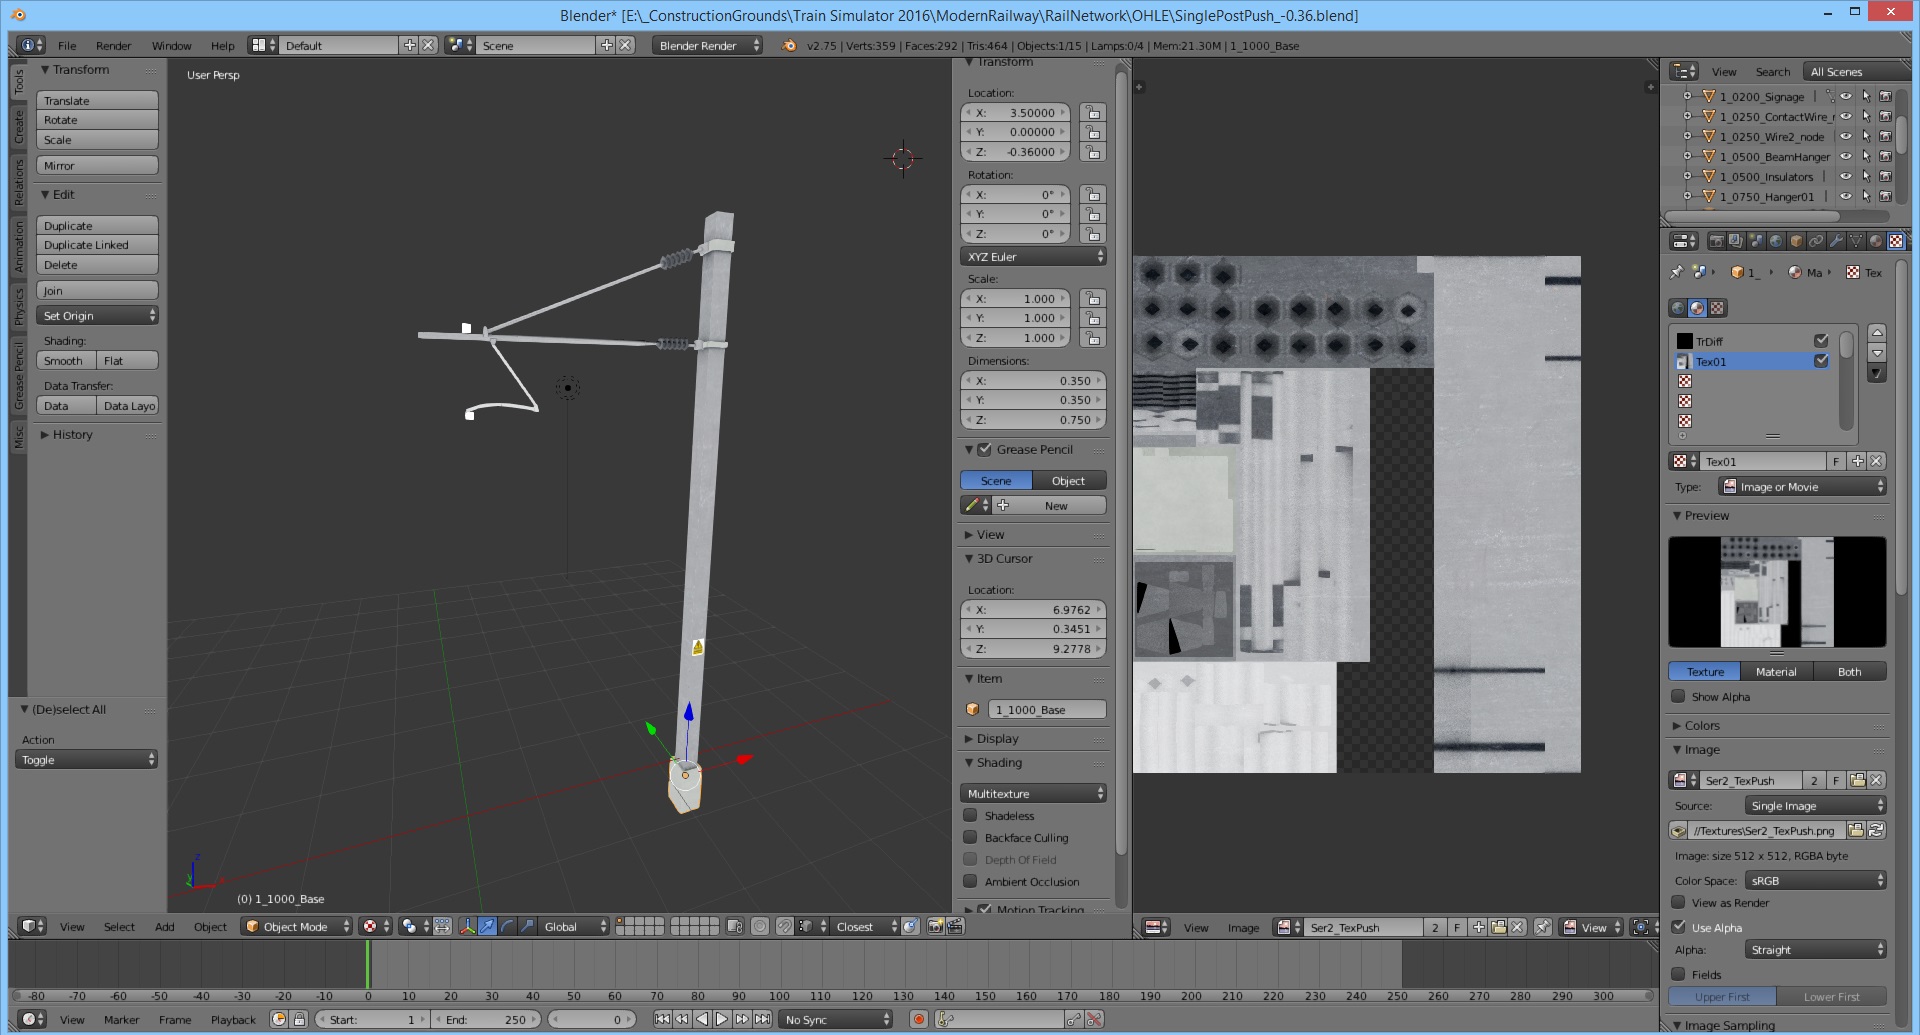Switch preview to the Material tab
The image size is (1920, 1035).
[x=1775, y=672]
